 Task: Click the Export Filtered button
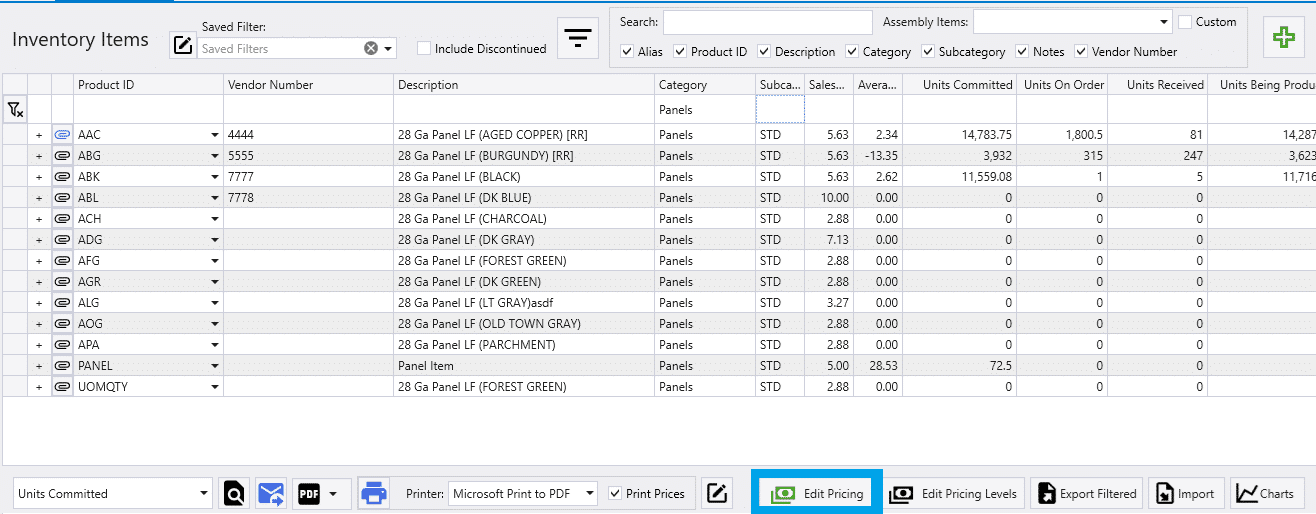click(x=1087, y=493)
